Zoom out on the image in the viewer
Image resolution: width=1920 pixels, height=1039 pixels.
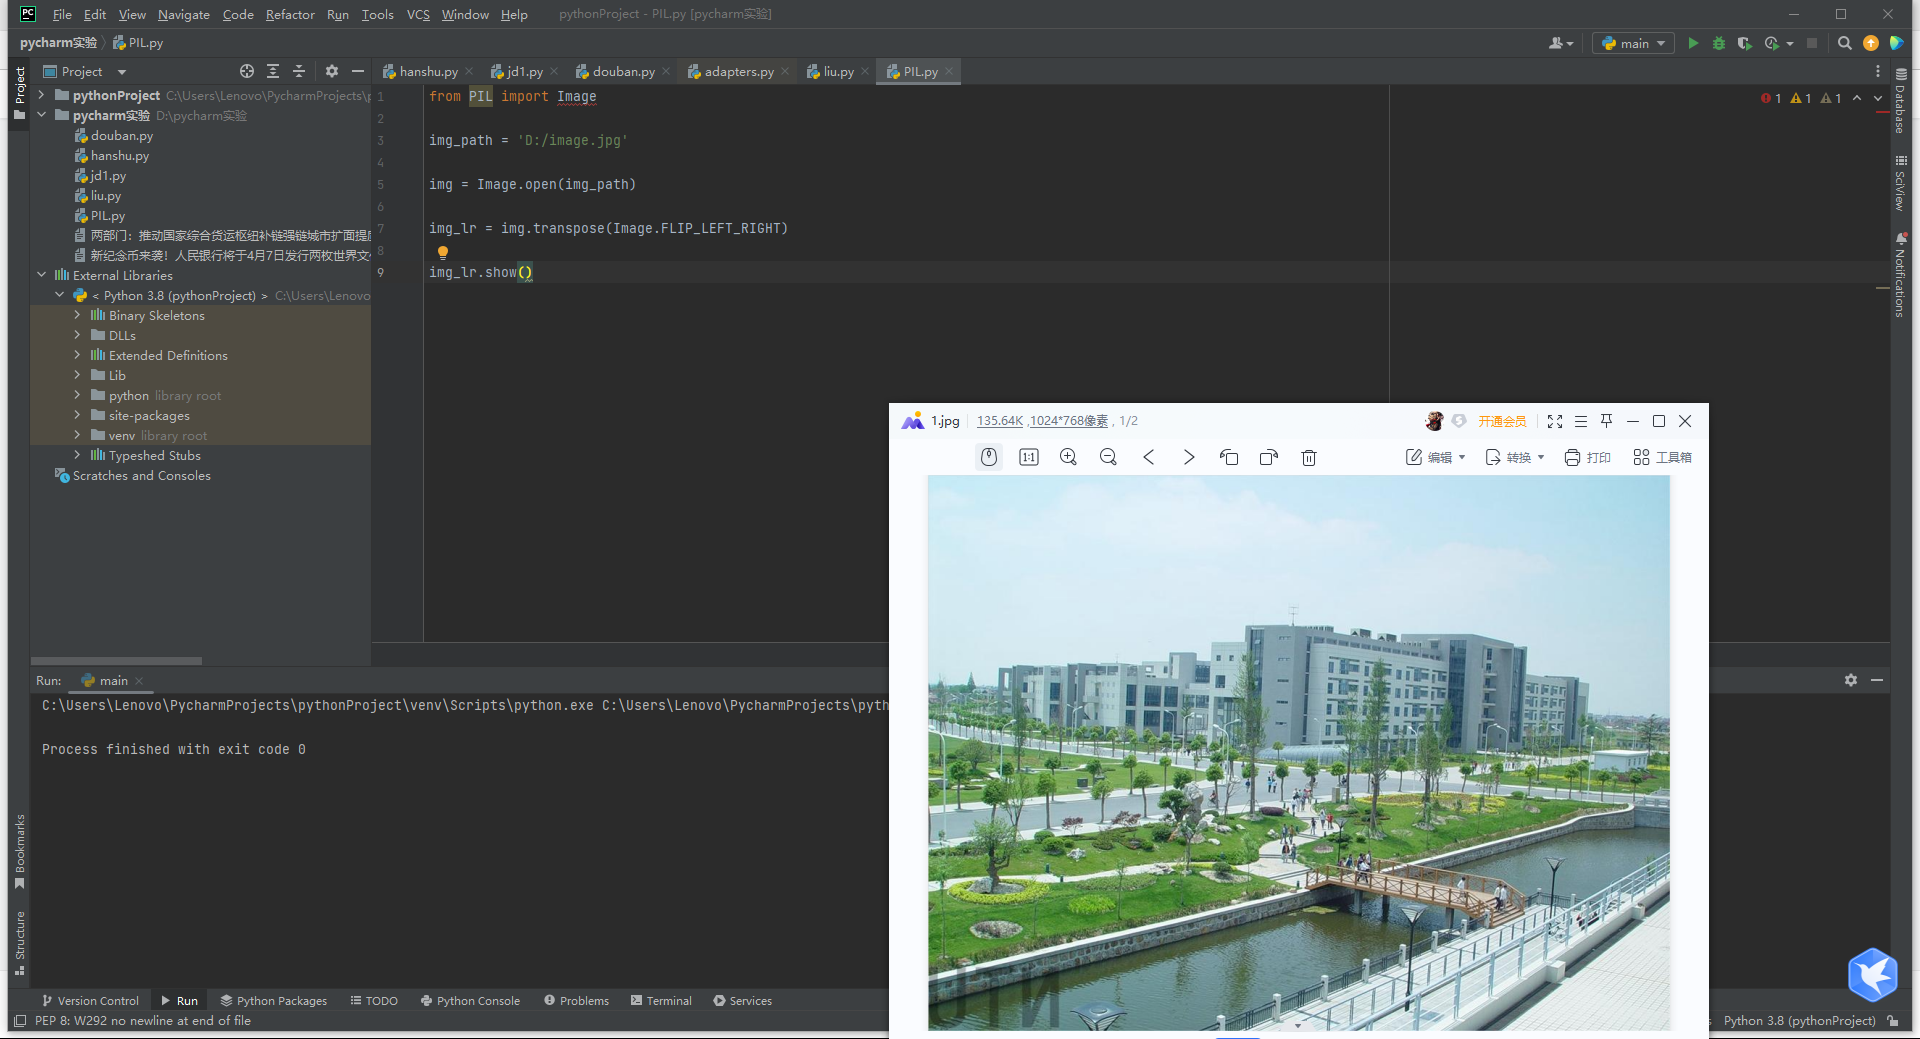pyautogui.click(x=1108, y=457)
